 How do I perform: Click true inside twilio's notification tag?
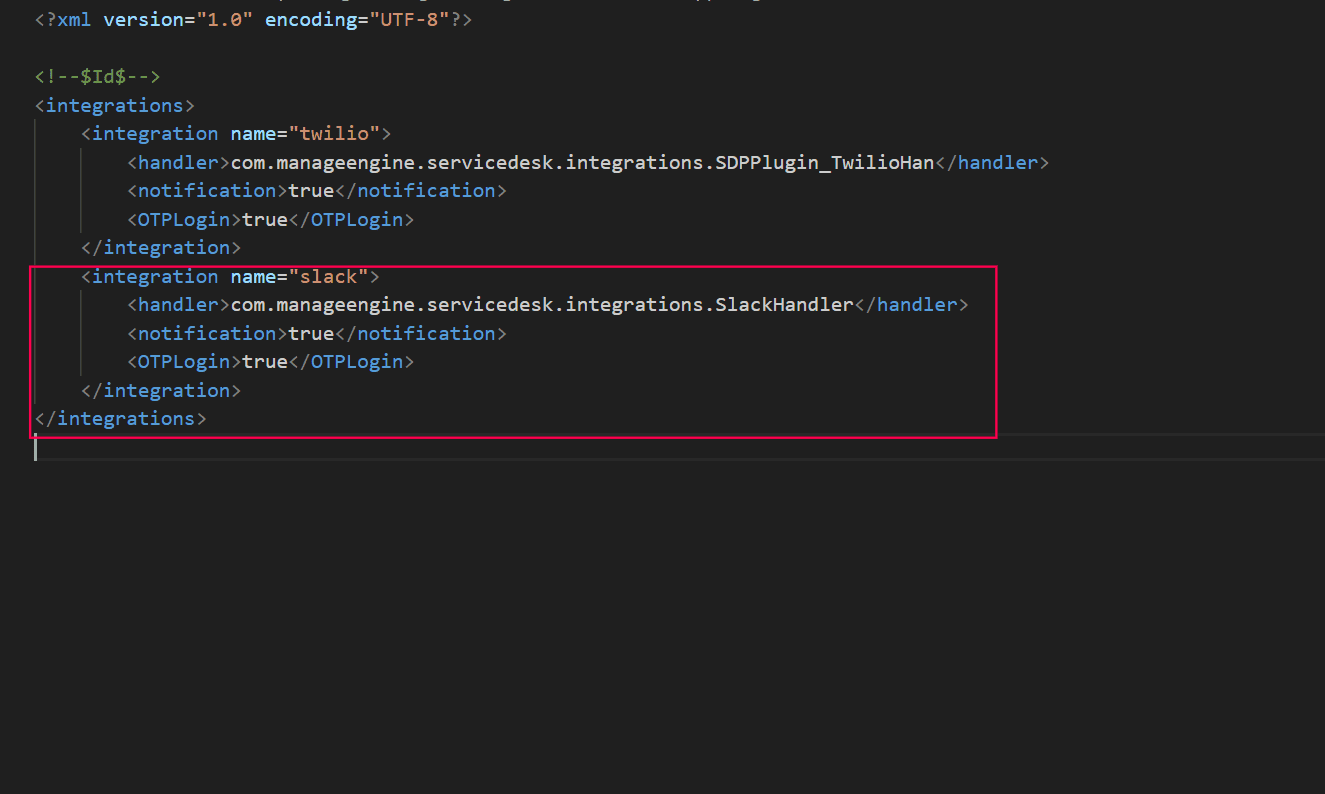[311, 190]
